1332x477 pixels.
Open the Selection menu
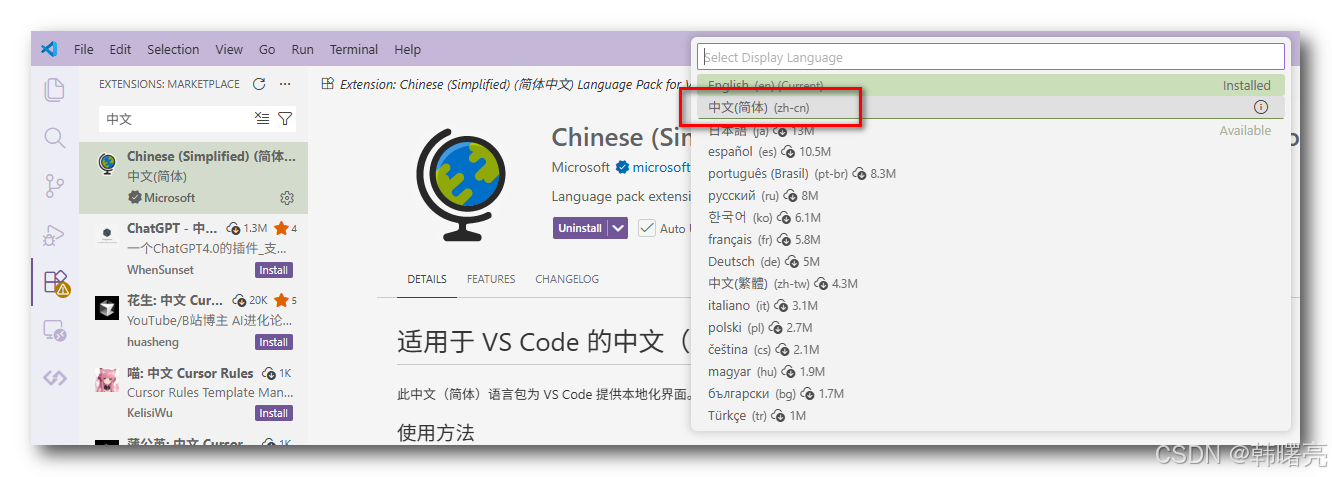click(173, 49)
